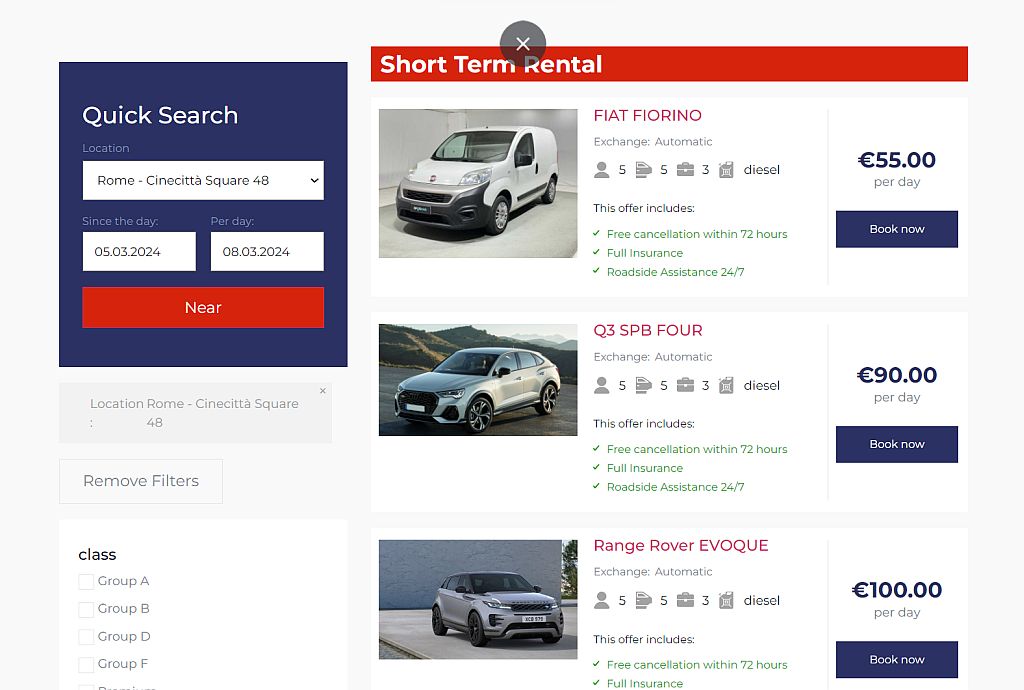The width and height of the screenshot is (1024, 690).
Task: Click the doors icon on the Range Rover EVOQUE
Action: click(645, 600)
